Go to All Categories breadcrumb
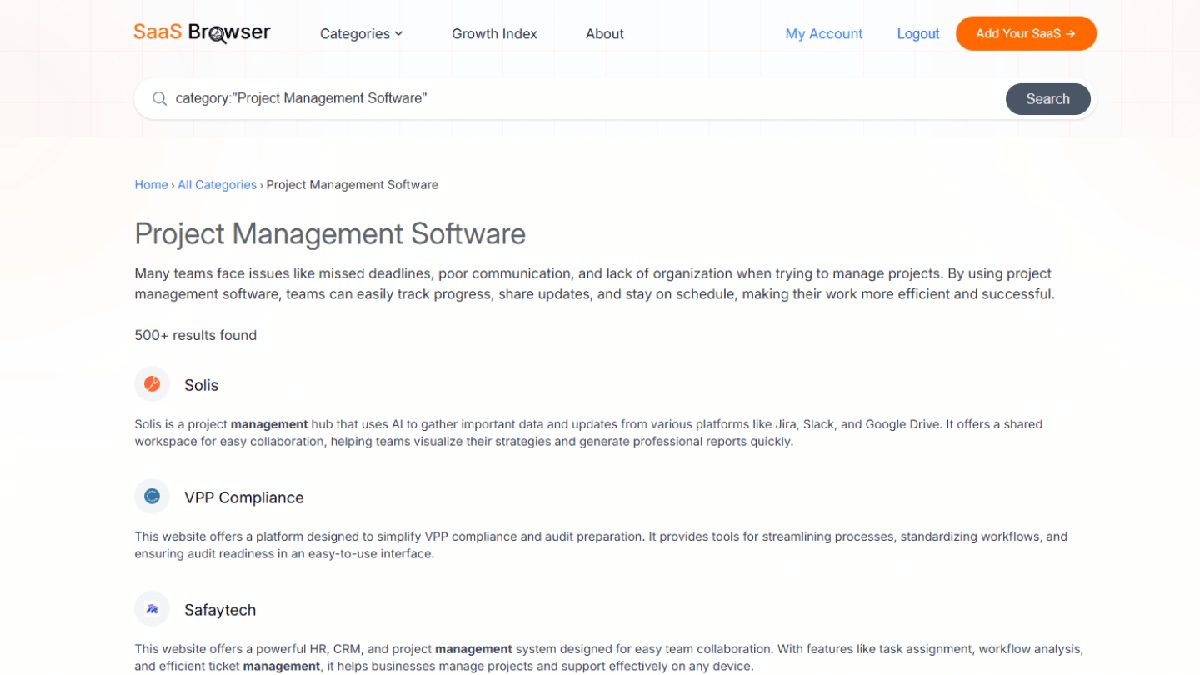This screenshot has height=675, width=1200. (217, 184)
